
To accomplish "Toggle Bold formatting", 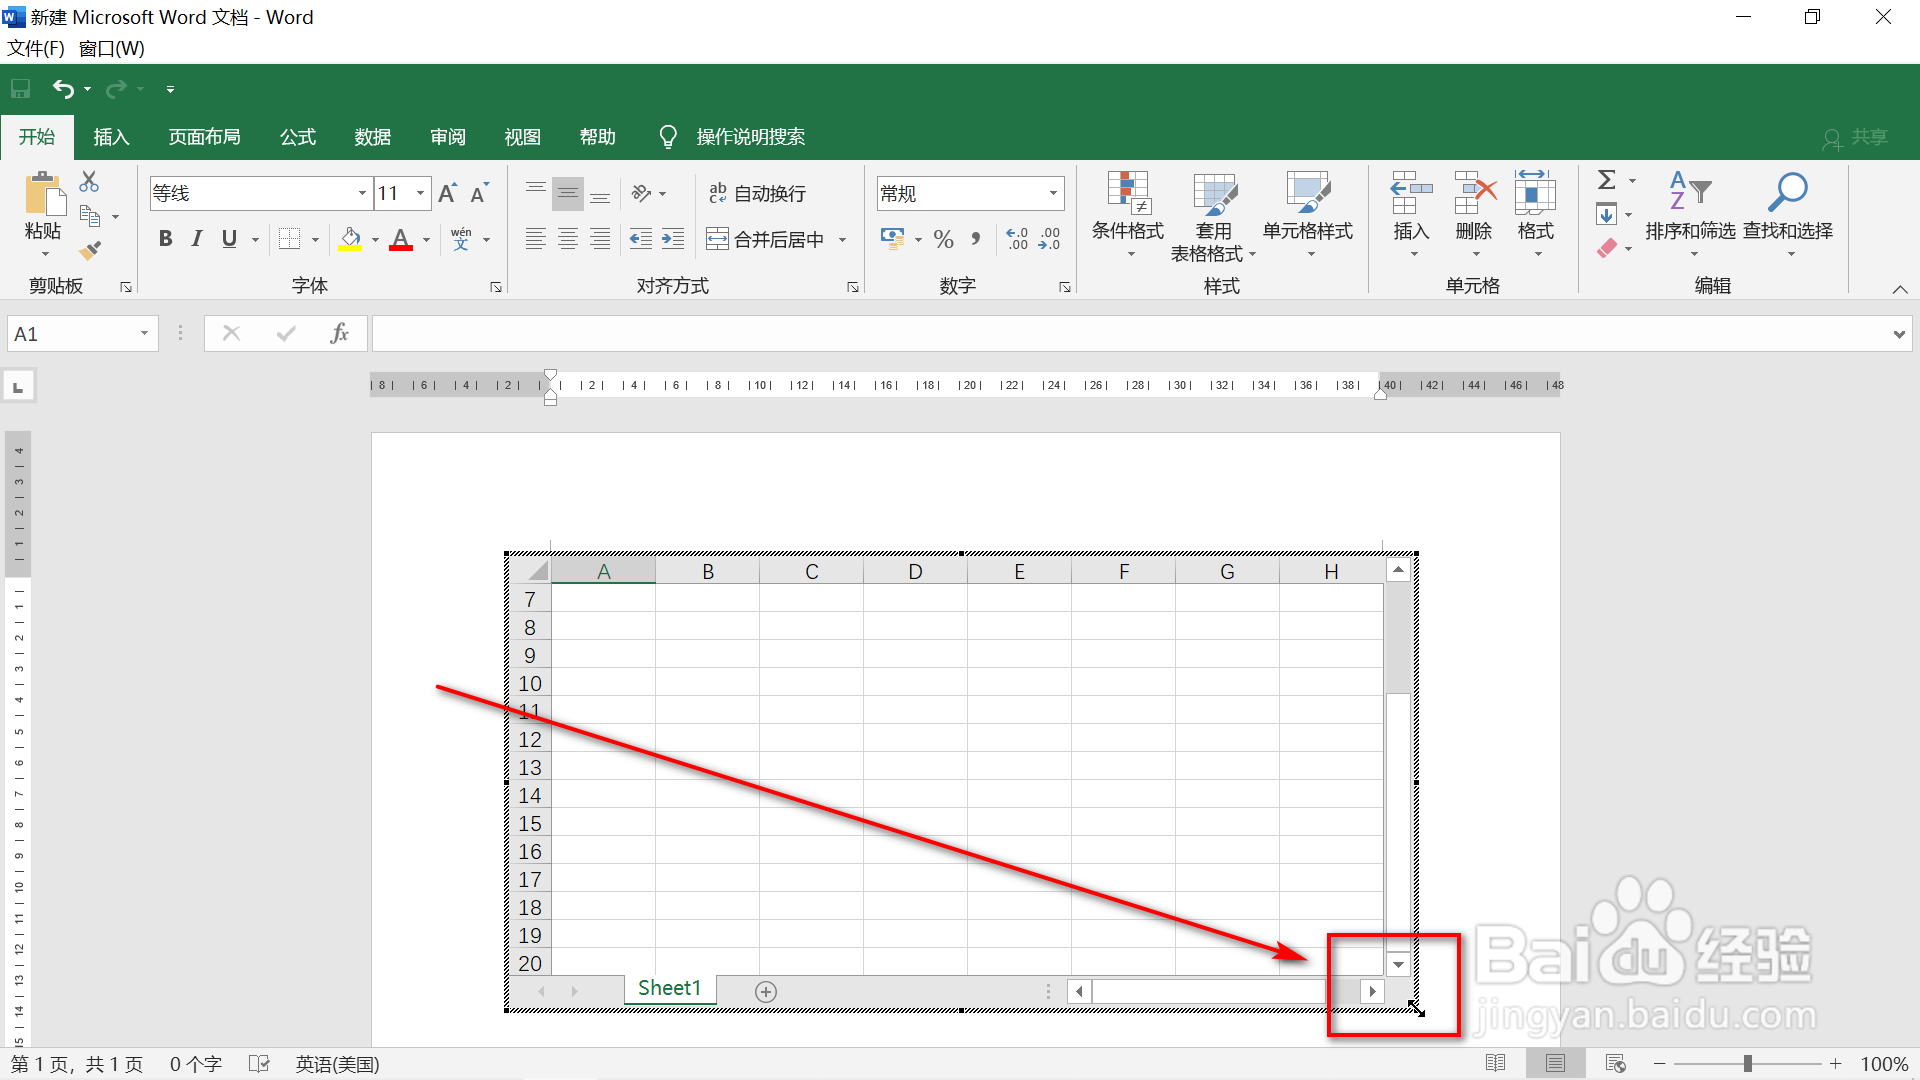I will (x=166, y=239).
